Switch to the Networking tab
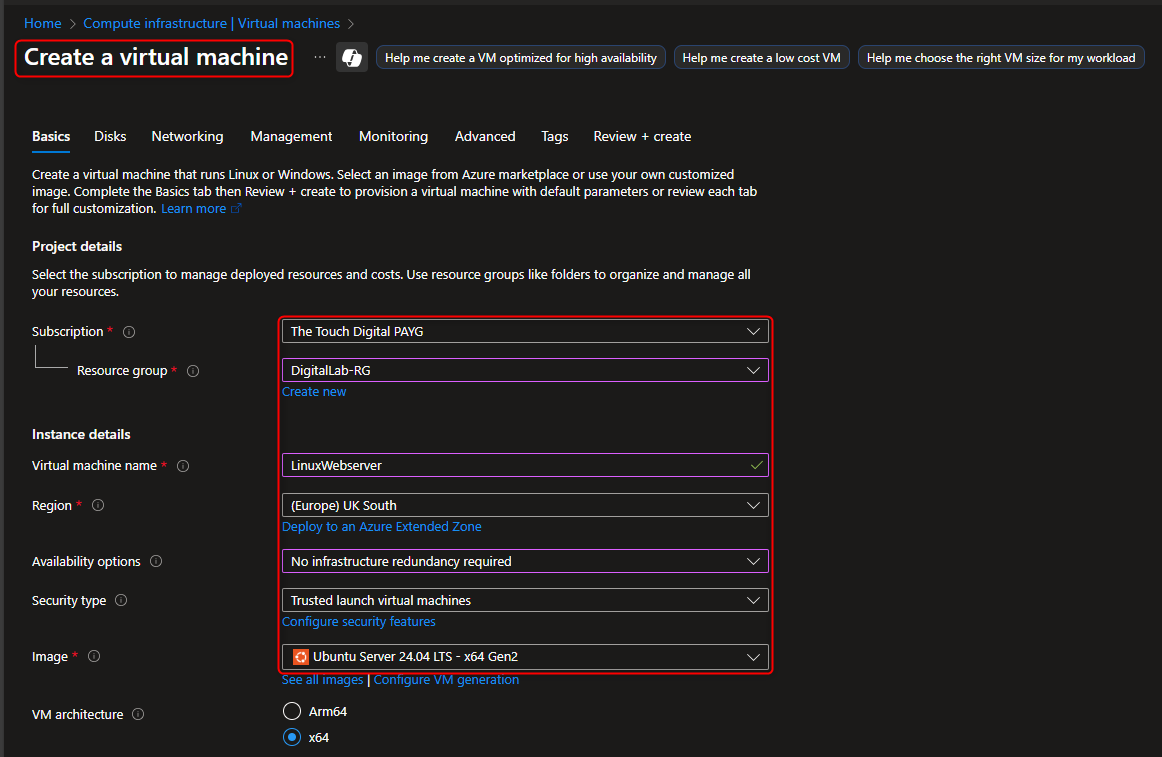1162x757 pixels. pyautogui.click(x=187, y=136)
